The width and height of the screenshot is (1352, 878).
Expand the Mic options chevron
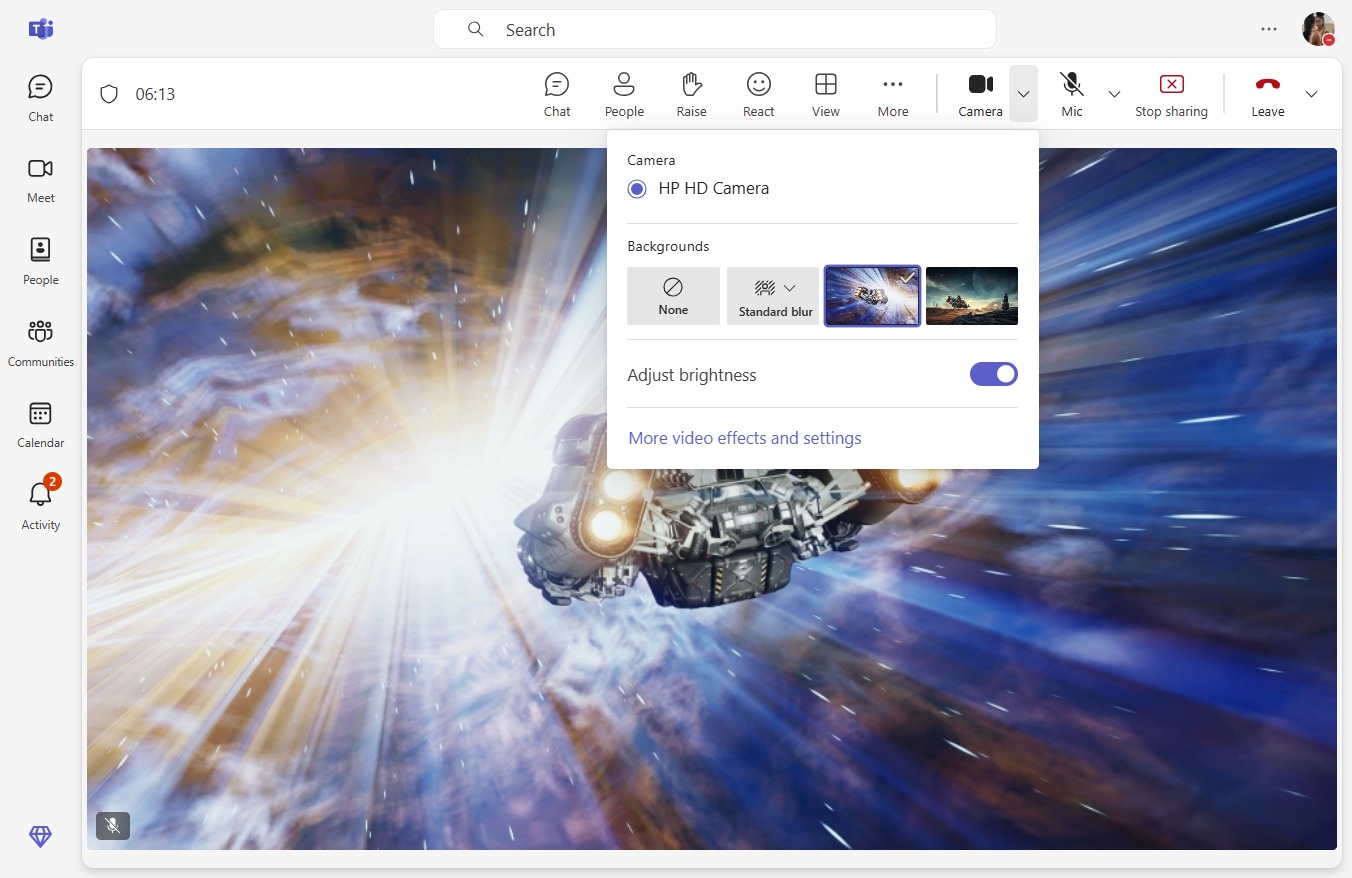(1114, 94)
